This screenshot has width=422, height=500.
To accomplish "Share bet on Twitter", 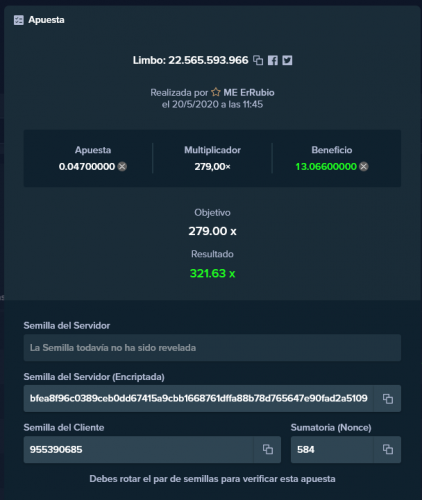I will pos(287,60).
